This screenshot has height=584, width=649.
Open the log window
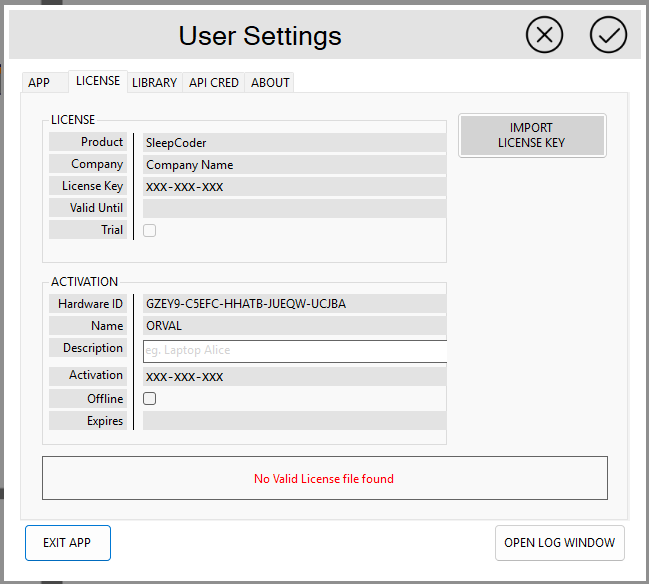(560, 543)
